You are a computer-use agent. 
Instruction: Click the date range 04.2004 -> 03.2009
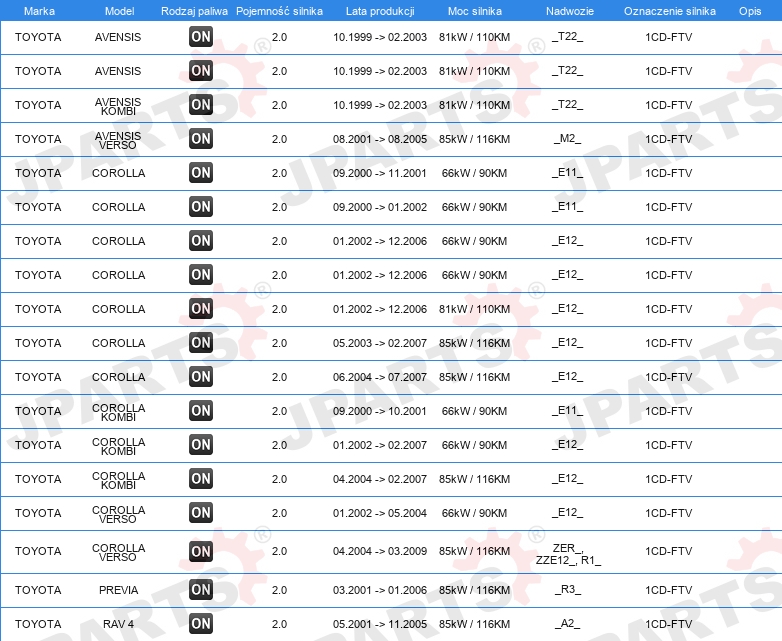pos(380,551)
